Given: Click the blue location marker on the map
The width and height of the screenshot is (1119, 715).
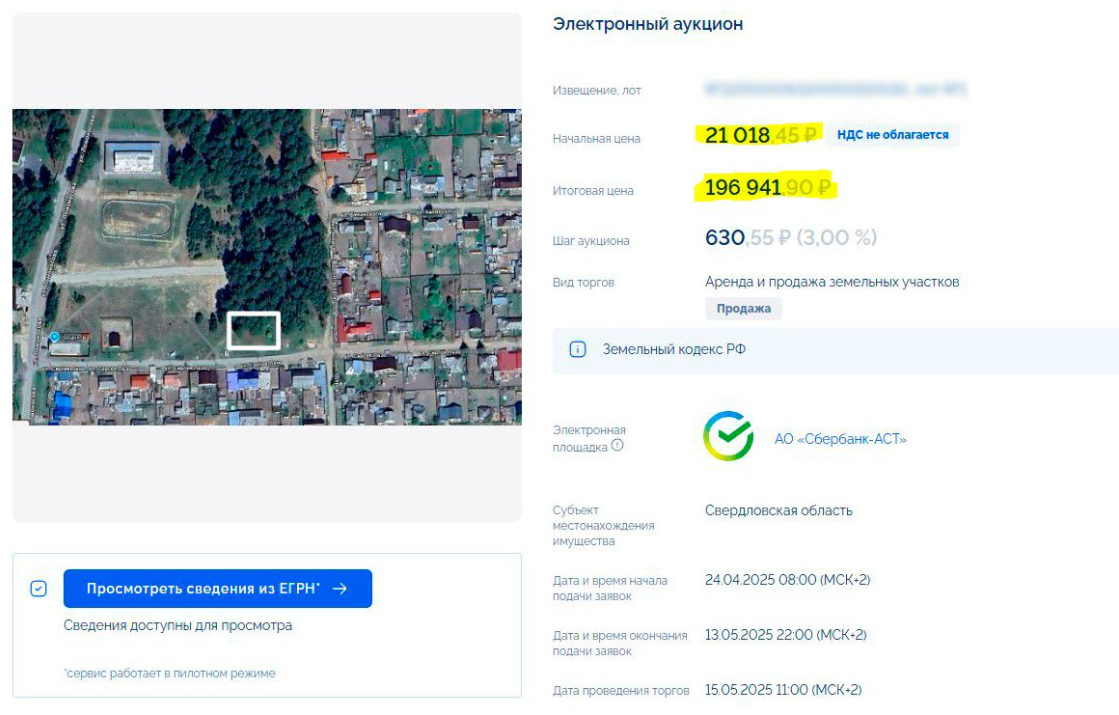Looking at the screenshot, I should click(x=54, y=337).
